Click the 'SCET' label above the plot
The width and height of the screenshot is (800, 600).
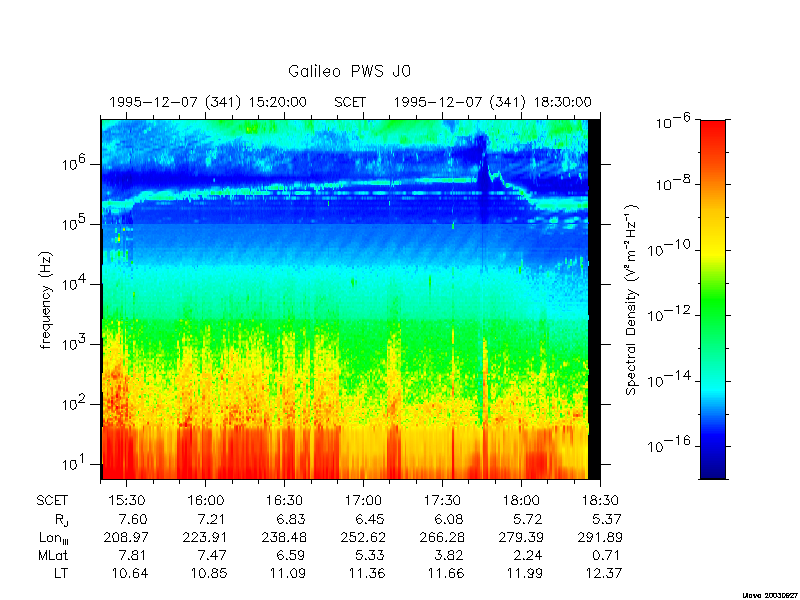coord(350,102)
